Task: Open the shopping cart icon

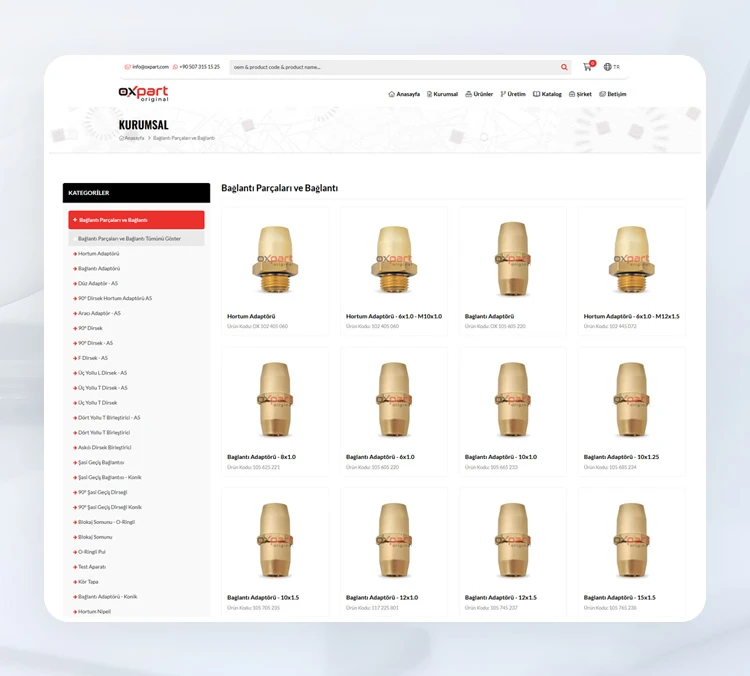Action: [587, 67]
